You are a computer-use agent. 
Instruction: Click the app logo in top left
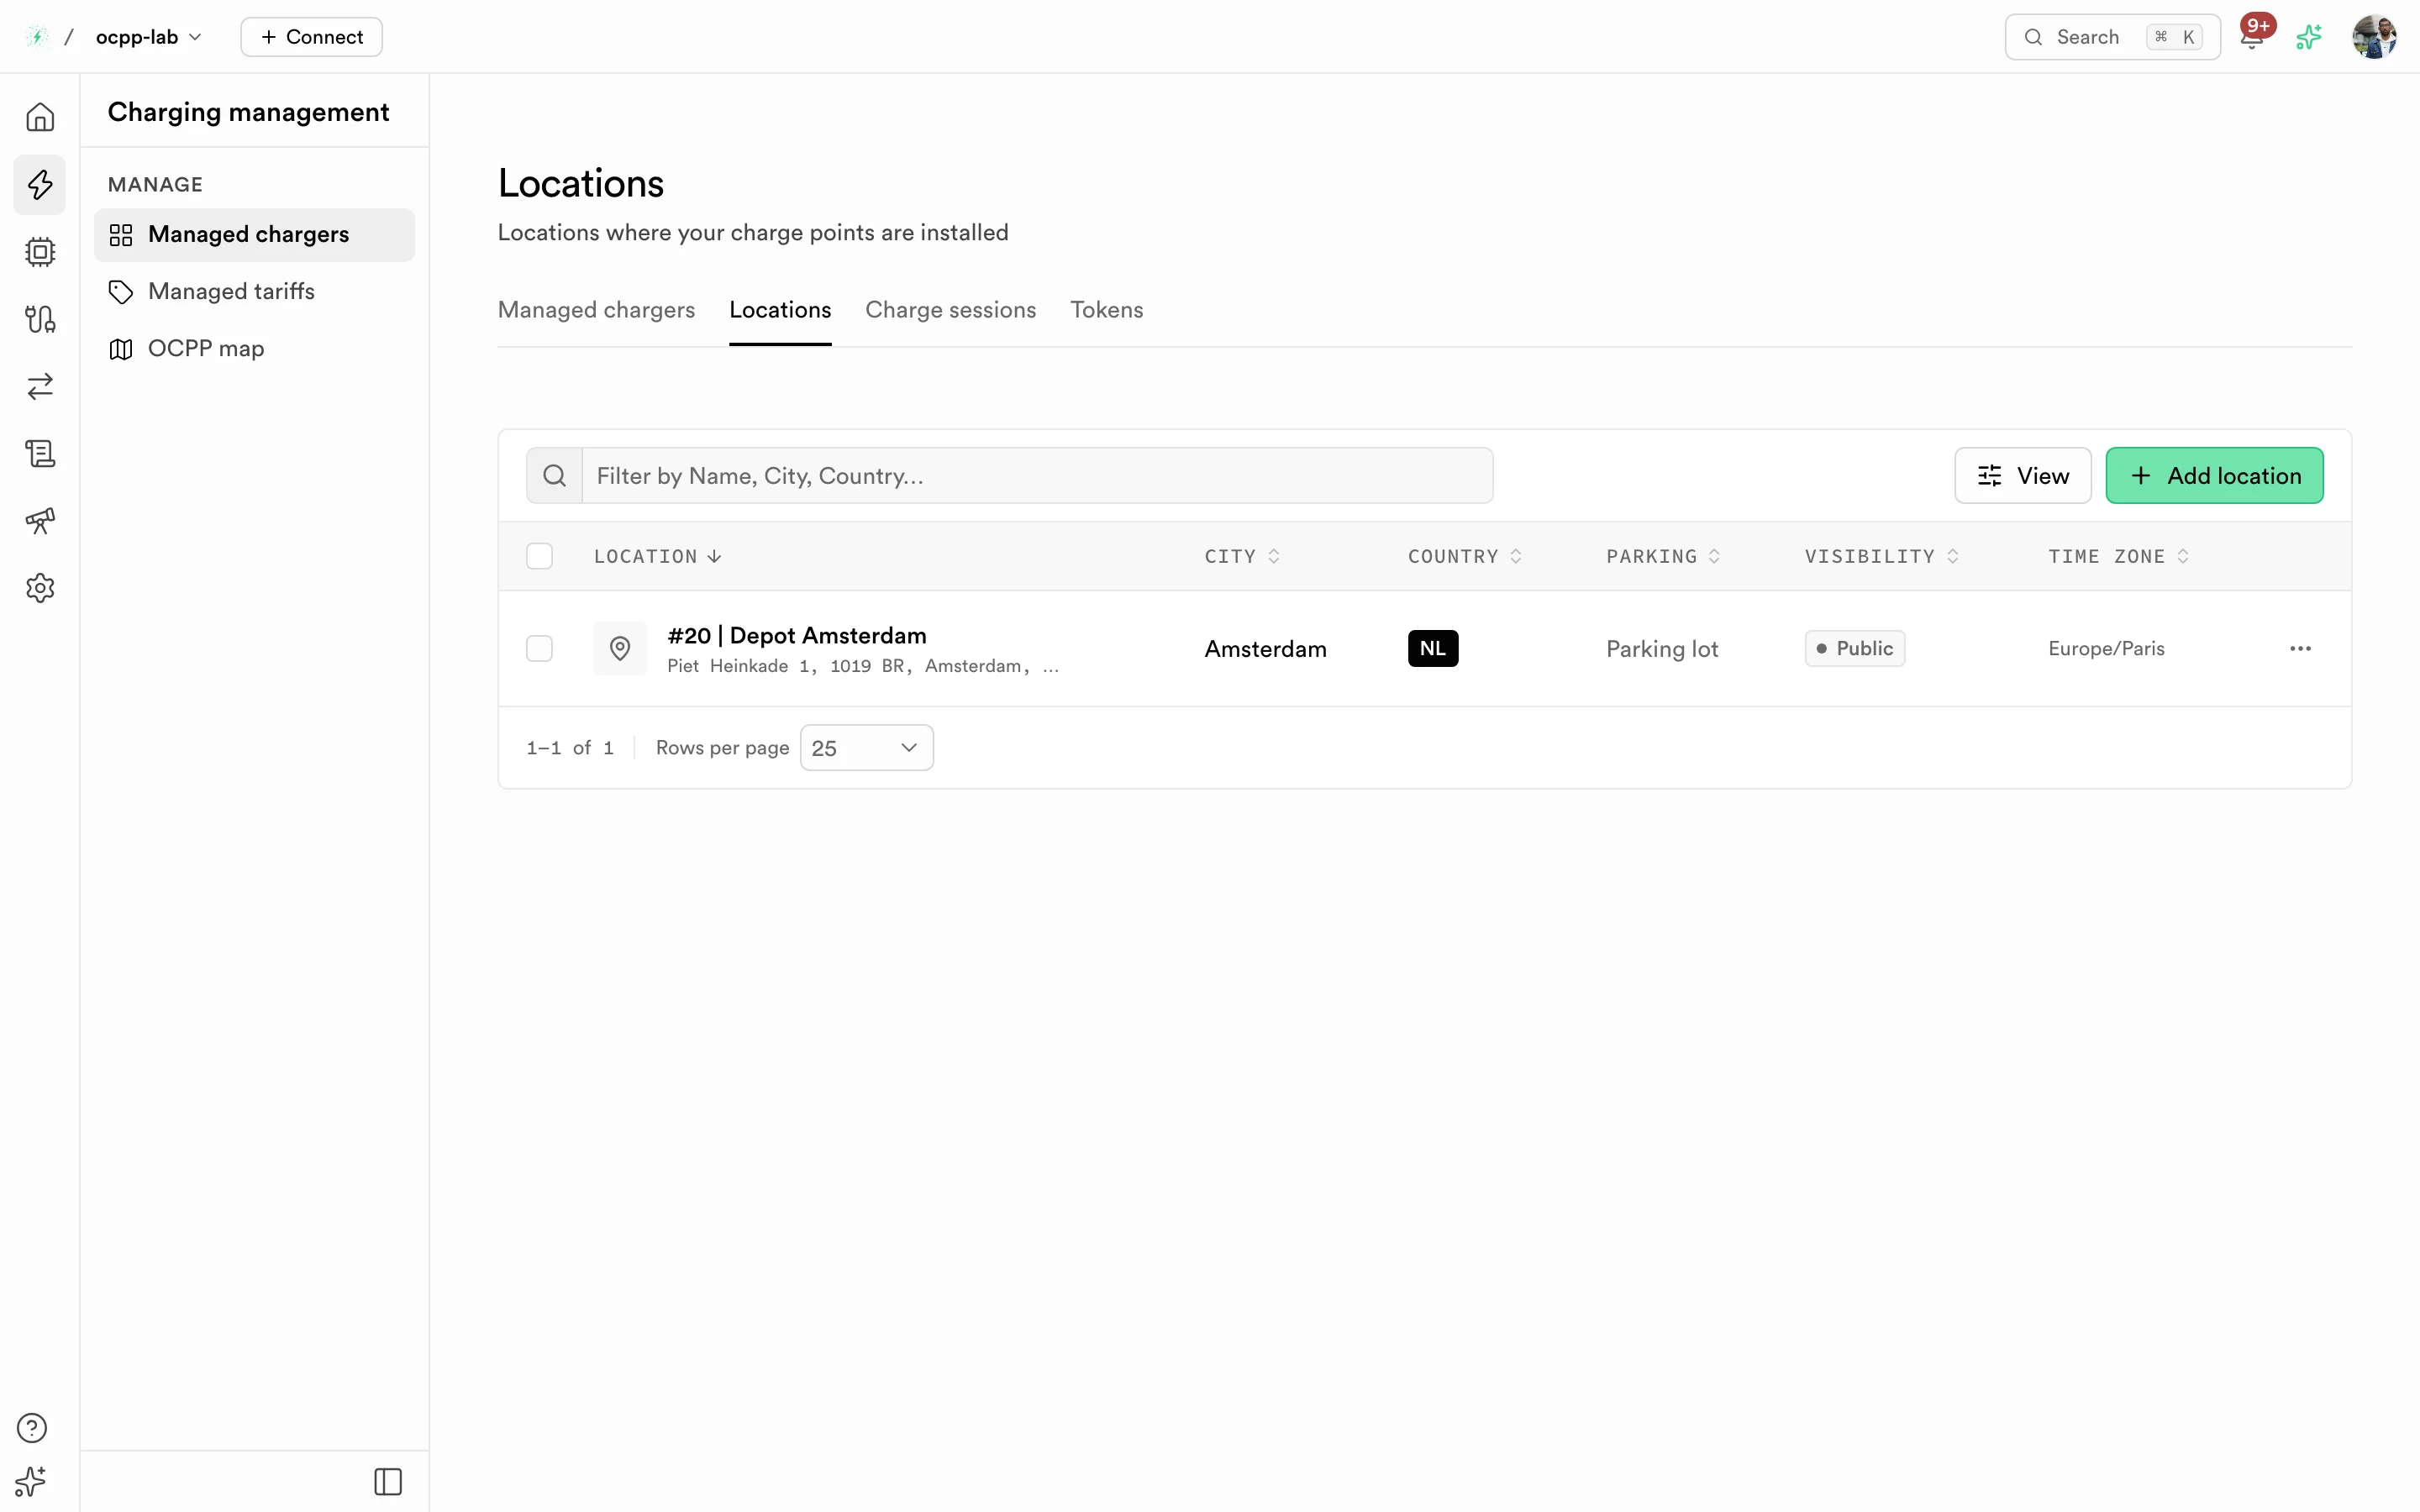click(37, 37)
